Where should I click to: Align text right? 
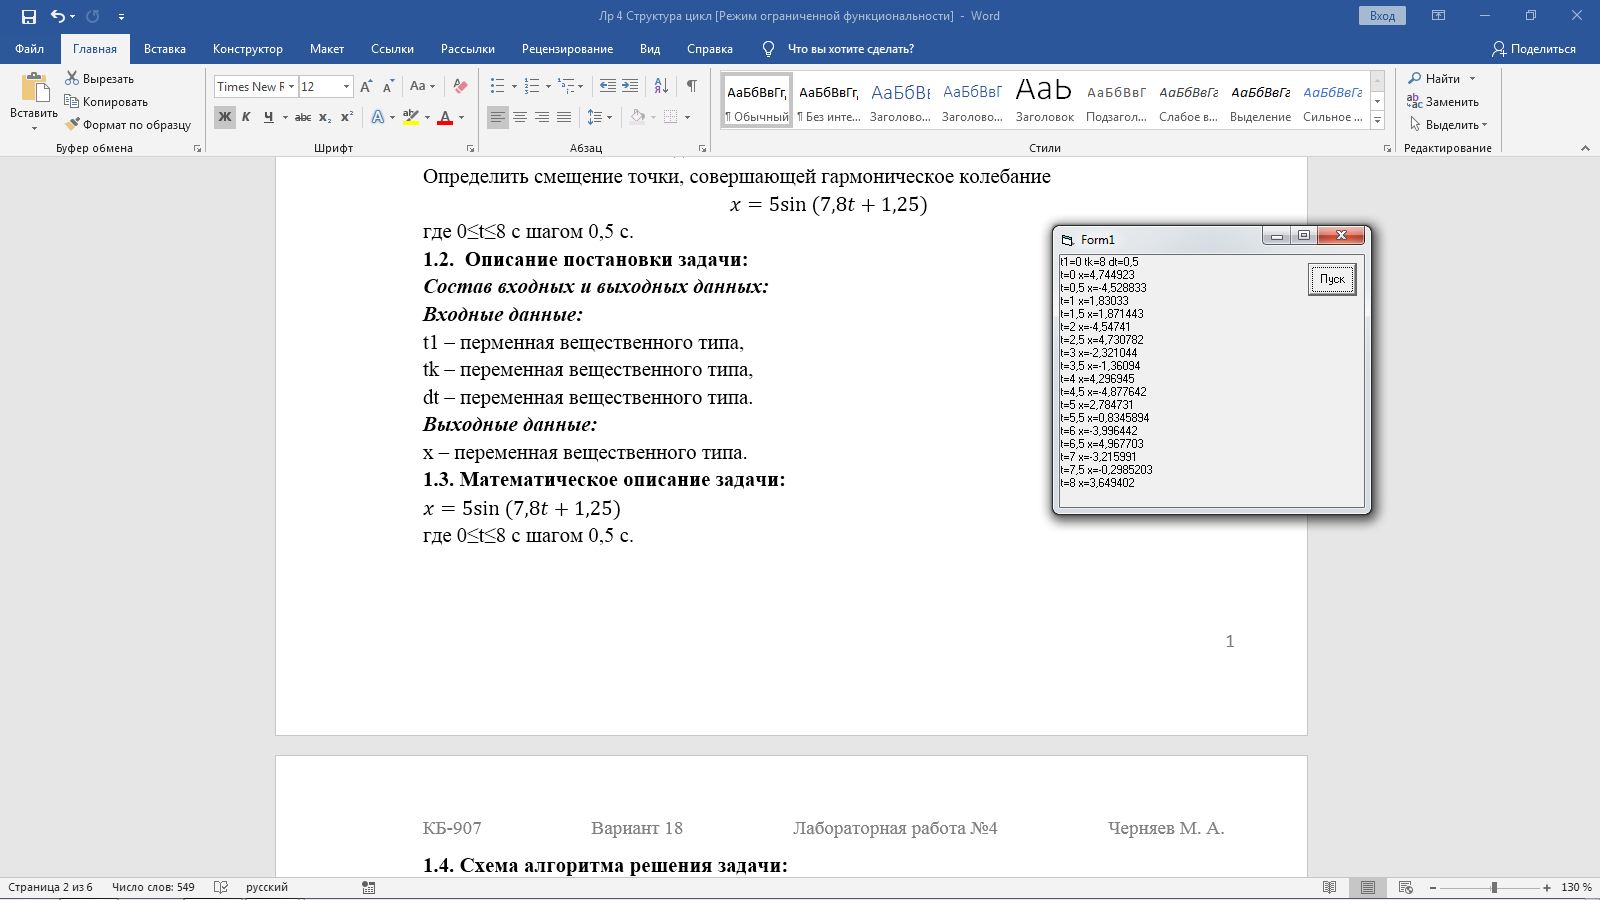point(542,117)
